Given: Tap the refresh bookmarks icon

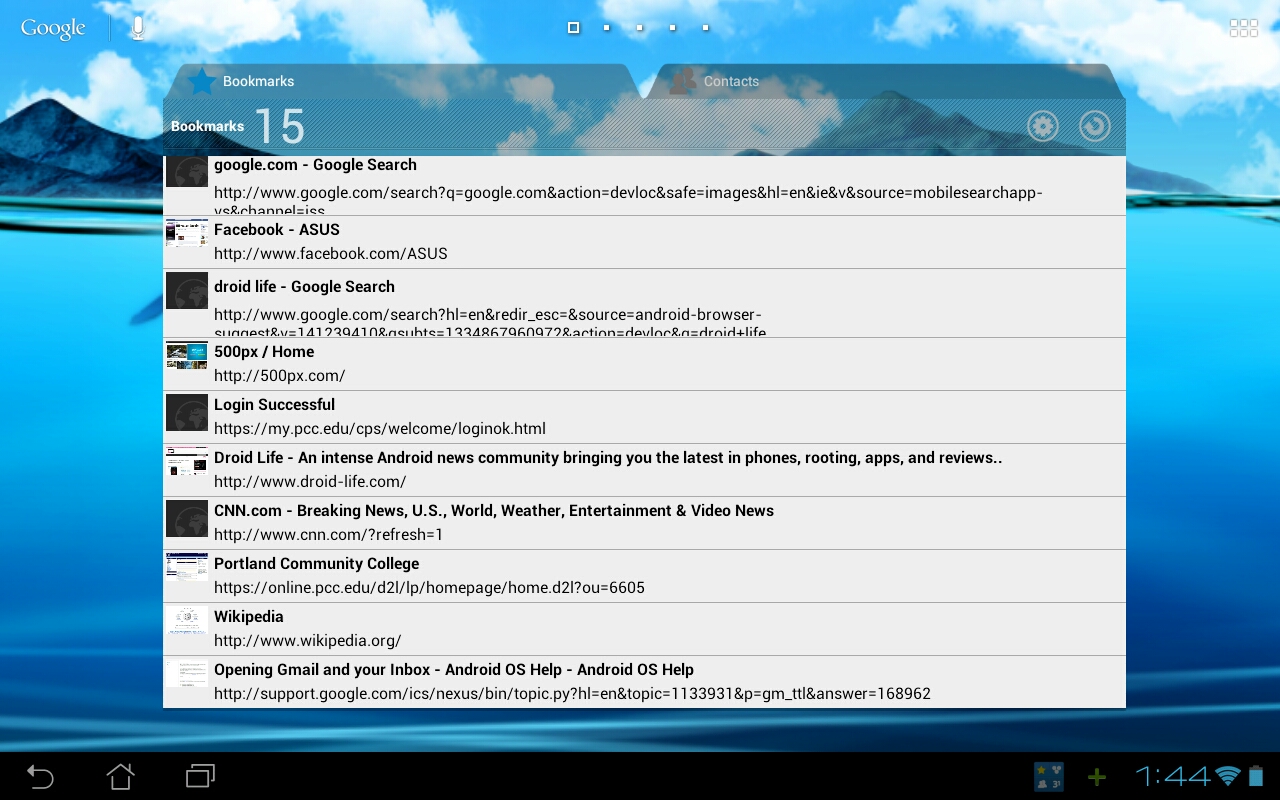Looking at the screenshot, I should tap(1095, 126).
